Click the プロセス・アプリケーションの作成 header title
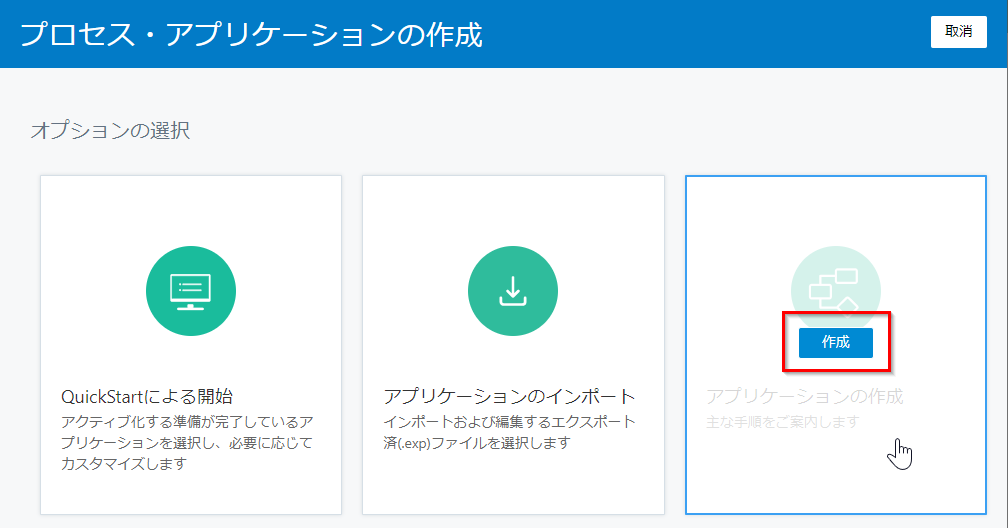 (x=252, y=35)
